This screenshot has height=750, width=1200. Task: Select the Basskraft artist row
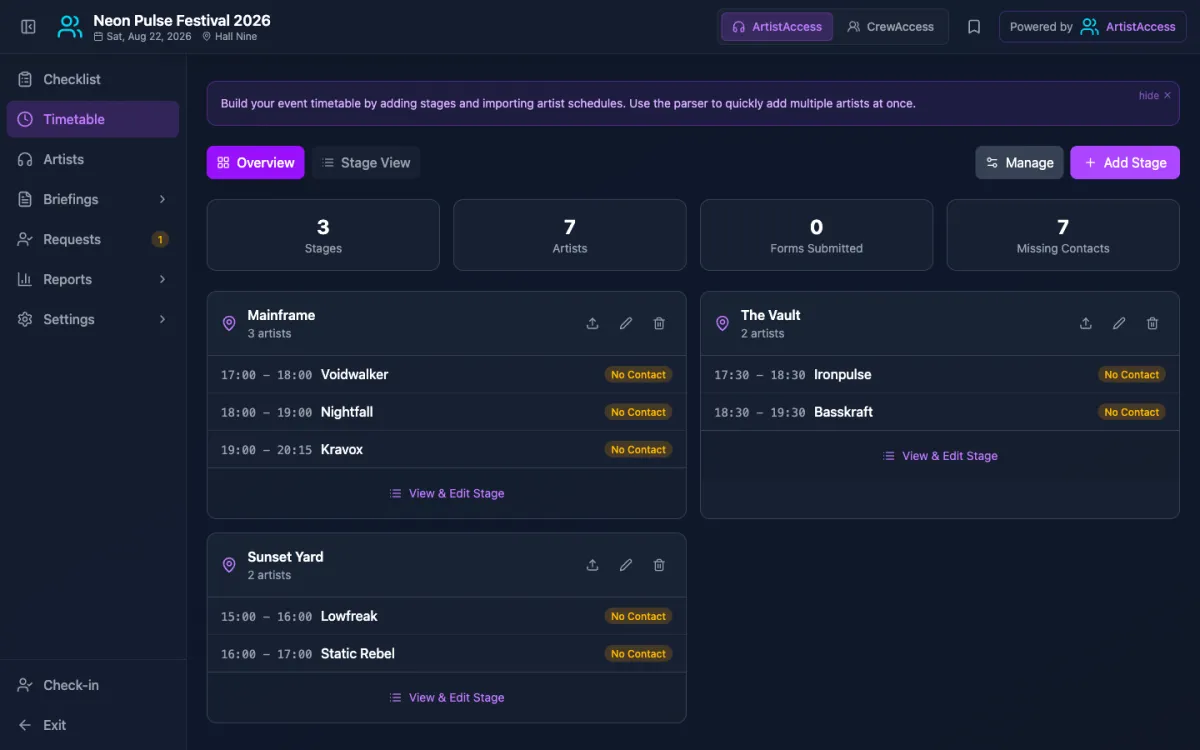tap(940, 412)
